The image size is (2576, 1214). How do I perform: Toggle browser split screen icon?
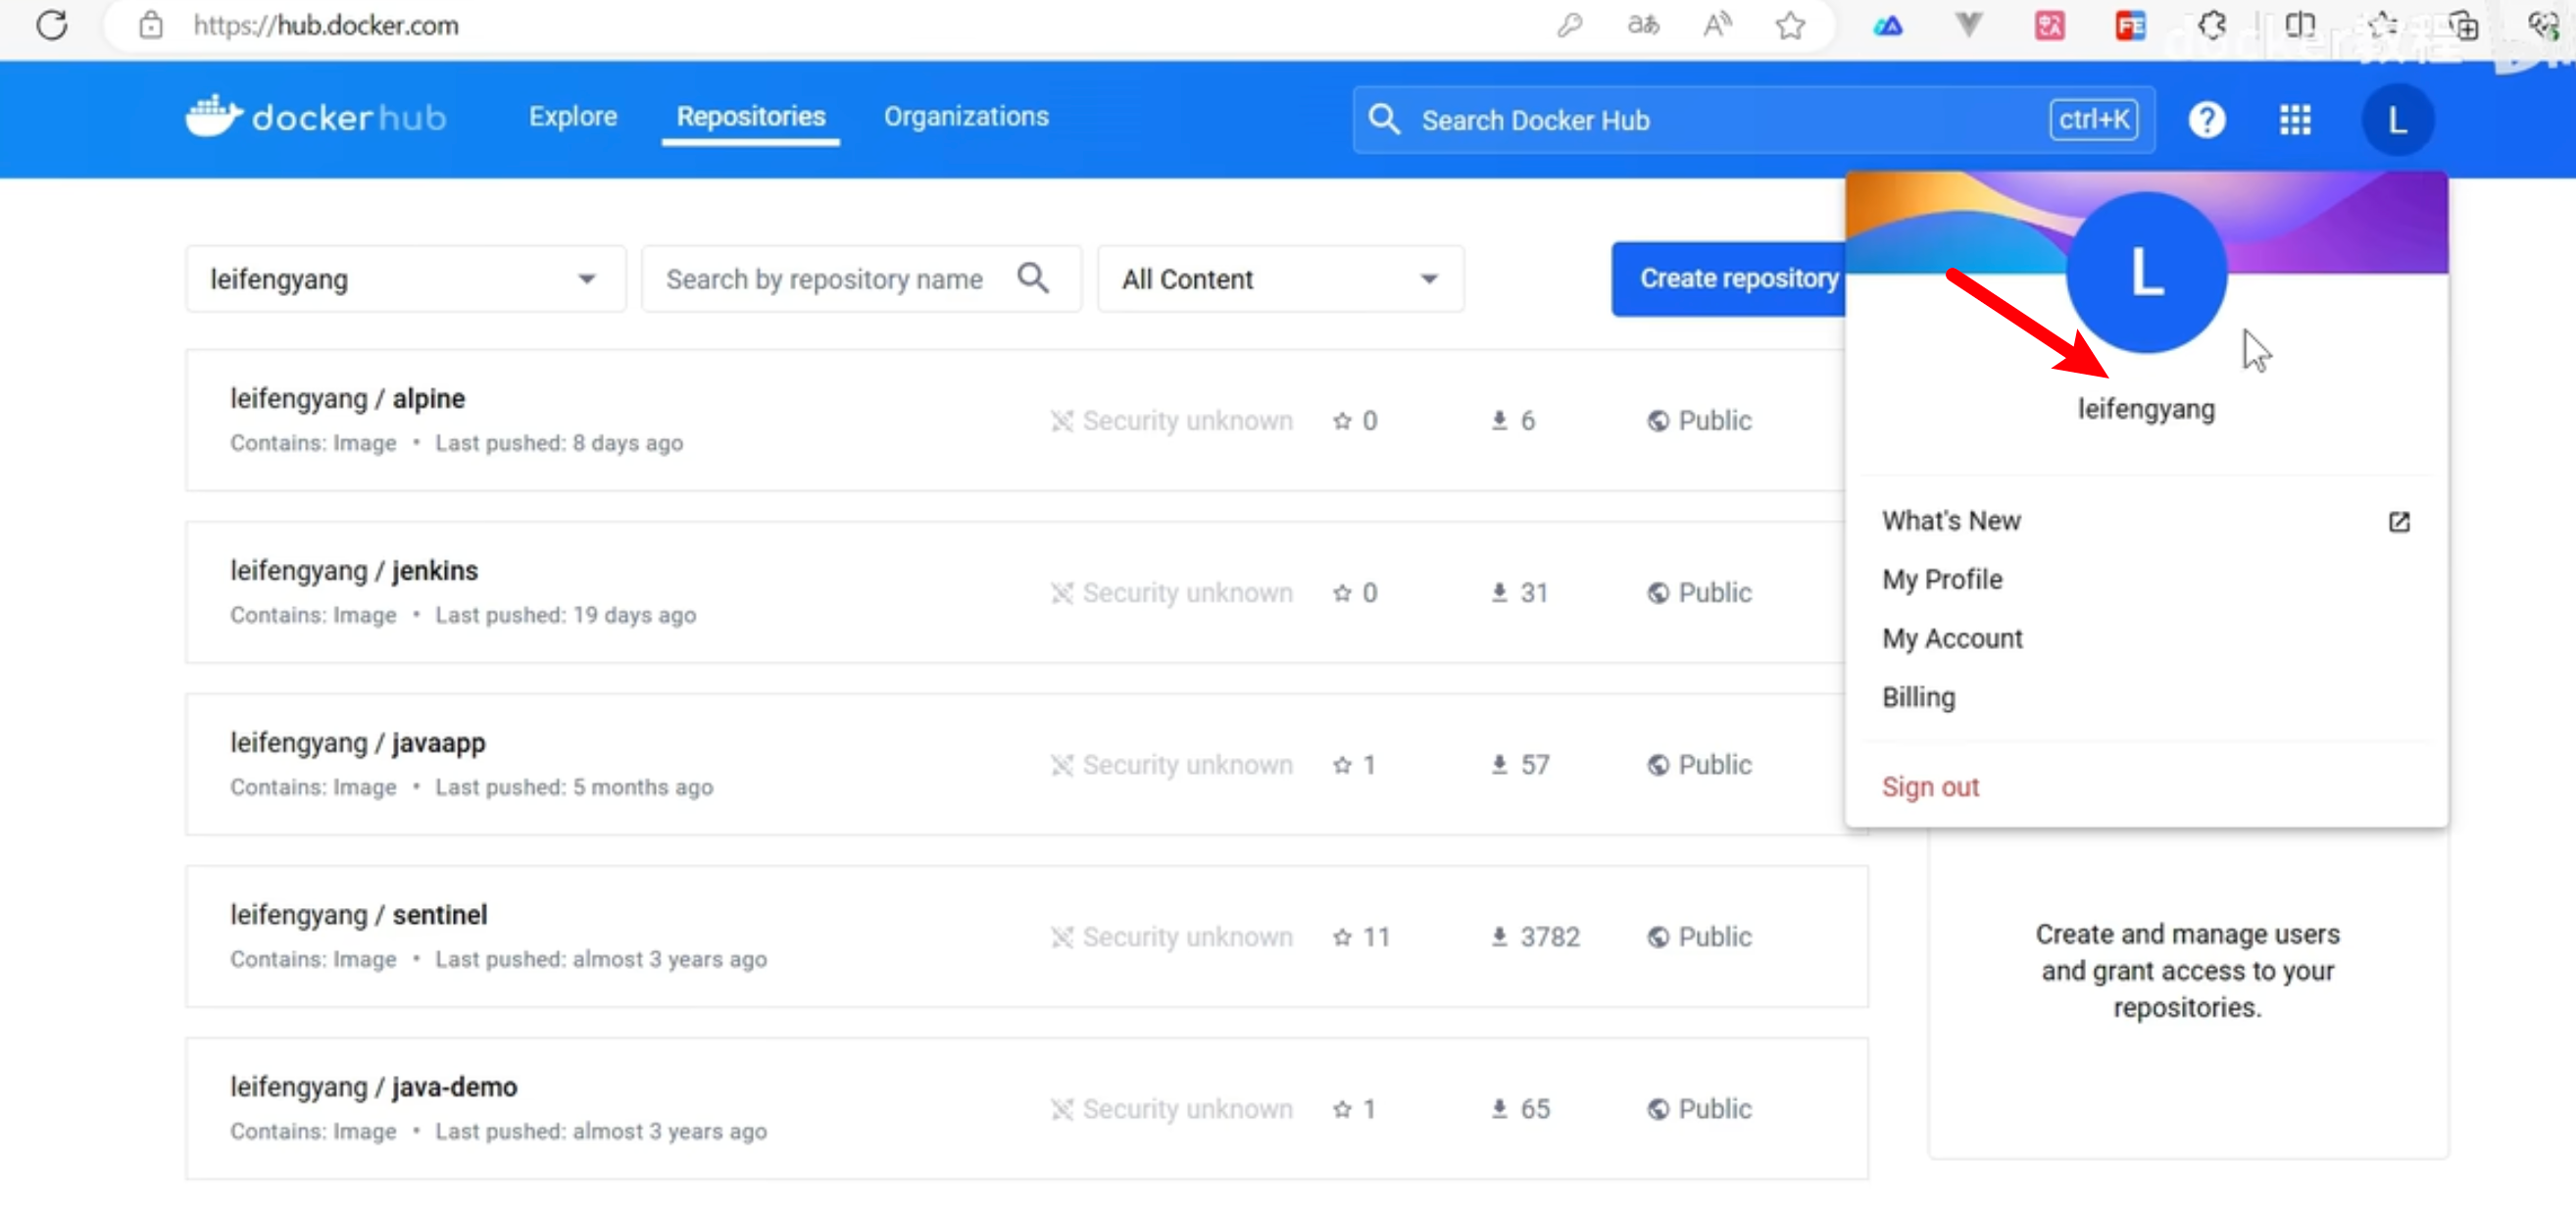[2299, 24]
